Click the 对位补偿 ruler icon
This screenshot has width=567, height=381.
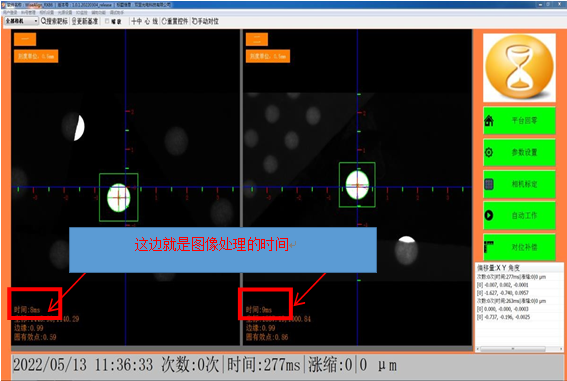pos(489,247)
